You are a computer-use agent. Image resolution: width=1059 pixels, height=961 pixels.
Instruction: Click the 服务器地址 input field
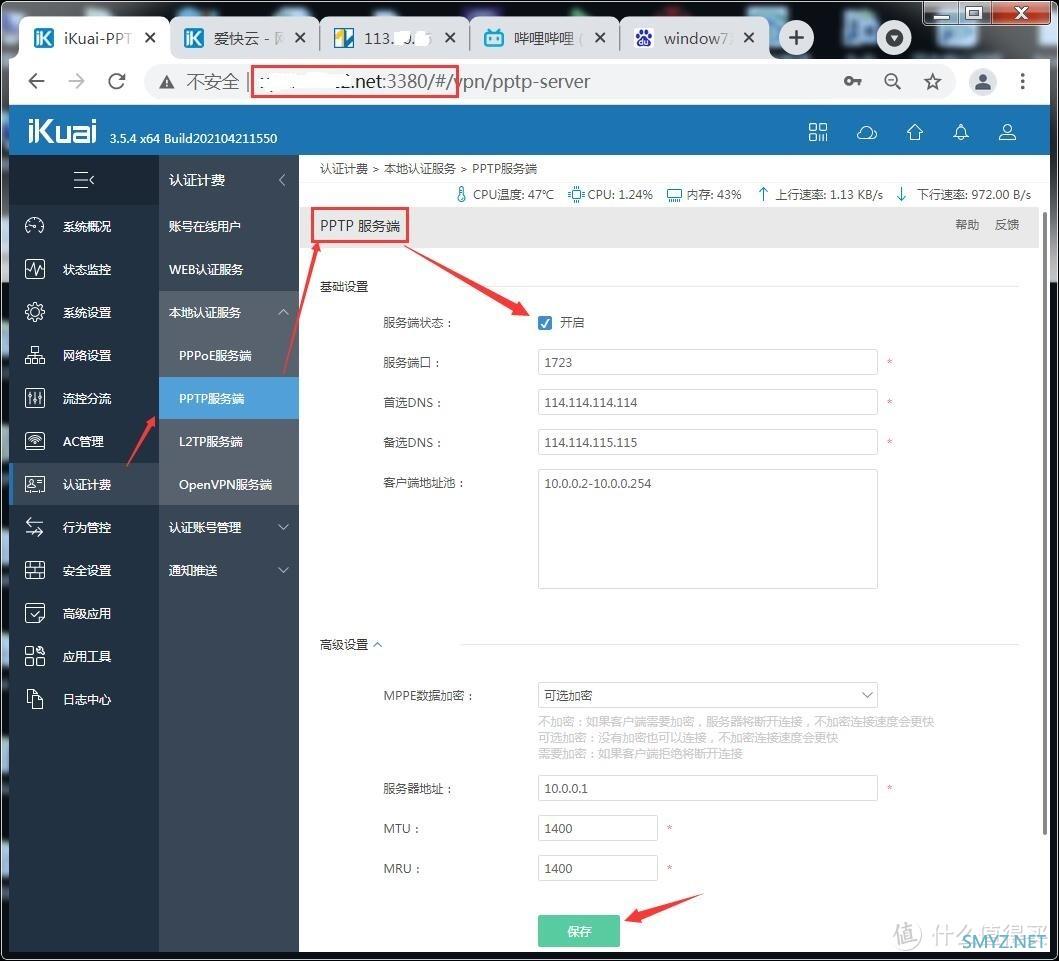(x=707, y=788)
